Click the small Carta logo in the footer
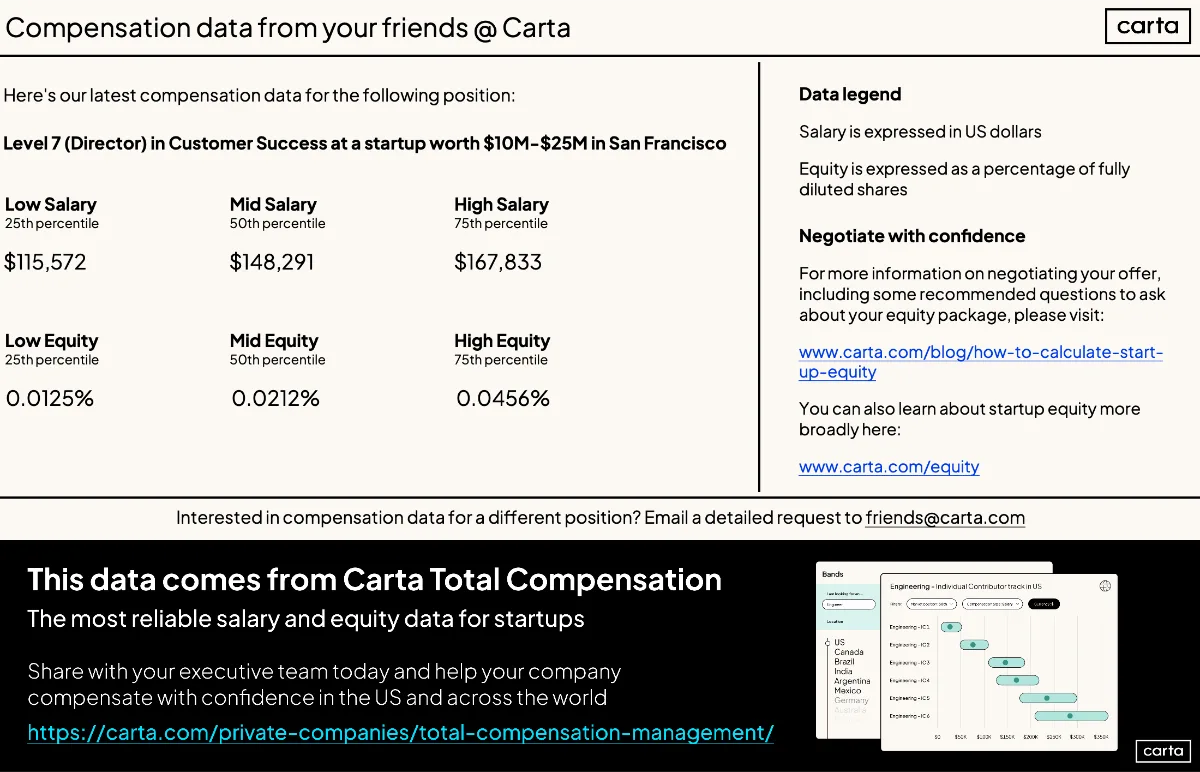The height and width of the screenshot is (772, 1200). point(1162,751)
